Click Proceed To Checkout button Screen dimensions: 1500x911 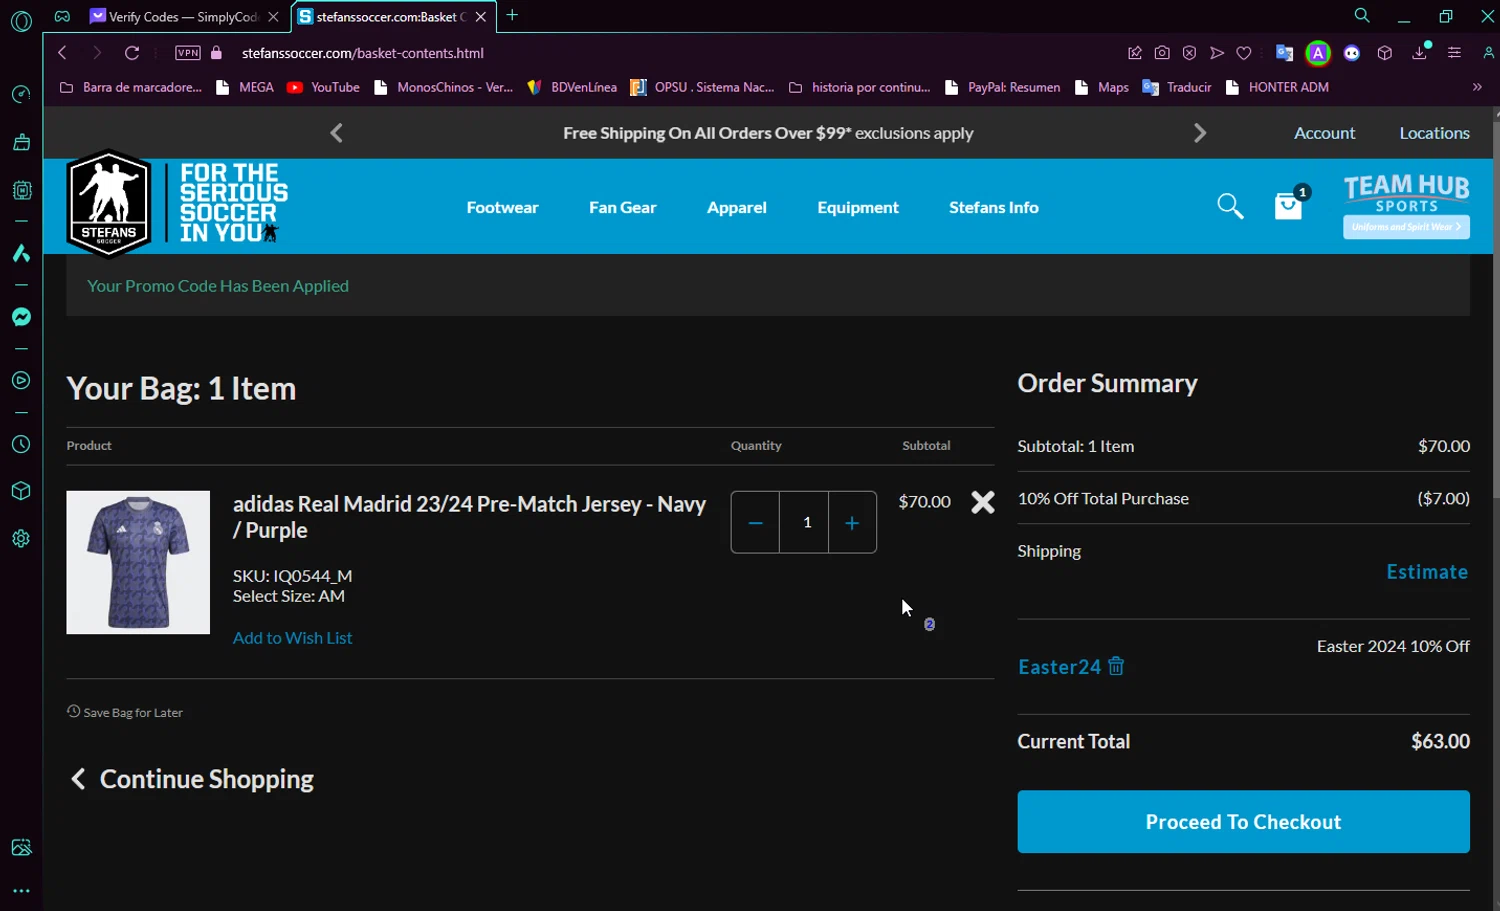coord(1243,822)
